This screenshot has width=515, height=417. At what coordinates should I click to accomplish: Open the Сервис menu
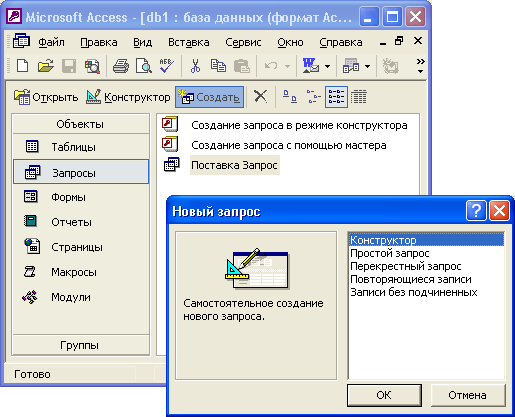[243, 42]
